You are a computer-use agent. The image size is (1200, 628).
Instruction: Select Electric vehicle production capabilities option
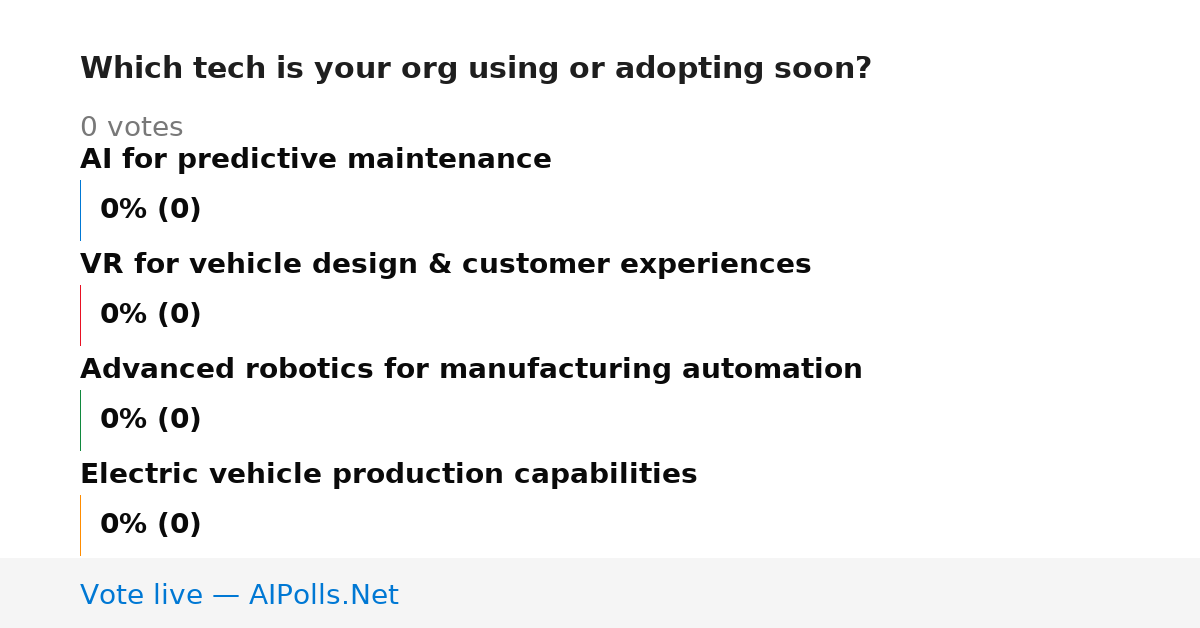click(x=388, y=475)
